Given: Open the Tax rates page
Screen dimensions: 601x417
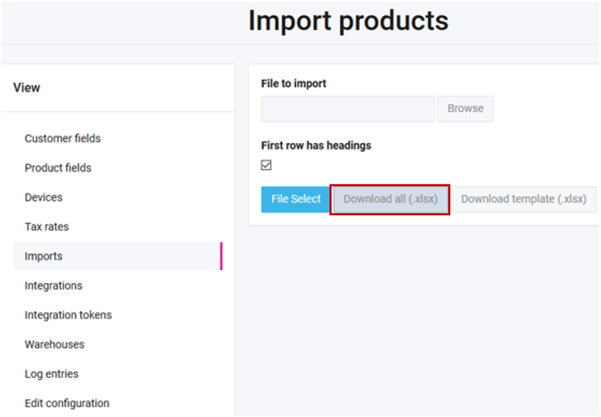Looking at the screenshot, I should tap(46, 227).
